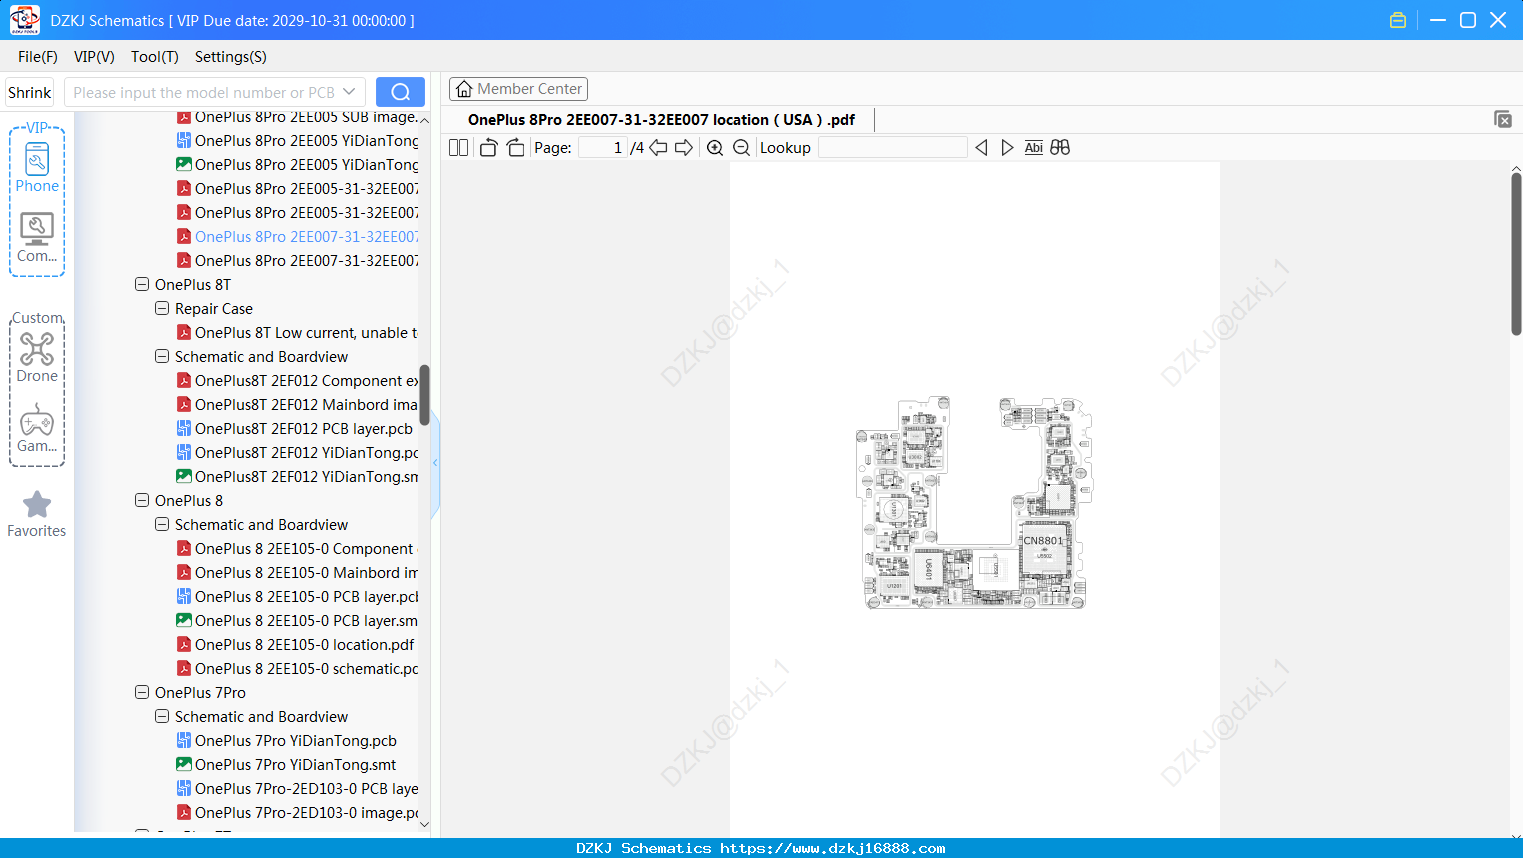Click the binoculars search icon

[1060, 148]
